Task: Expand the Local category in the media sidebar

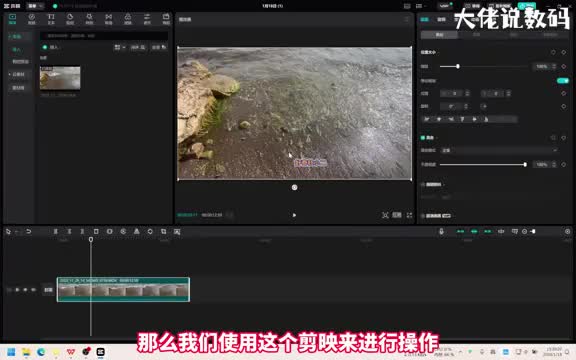Action: coord(16,37)
